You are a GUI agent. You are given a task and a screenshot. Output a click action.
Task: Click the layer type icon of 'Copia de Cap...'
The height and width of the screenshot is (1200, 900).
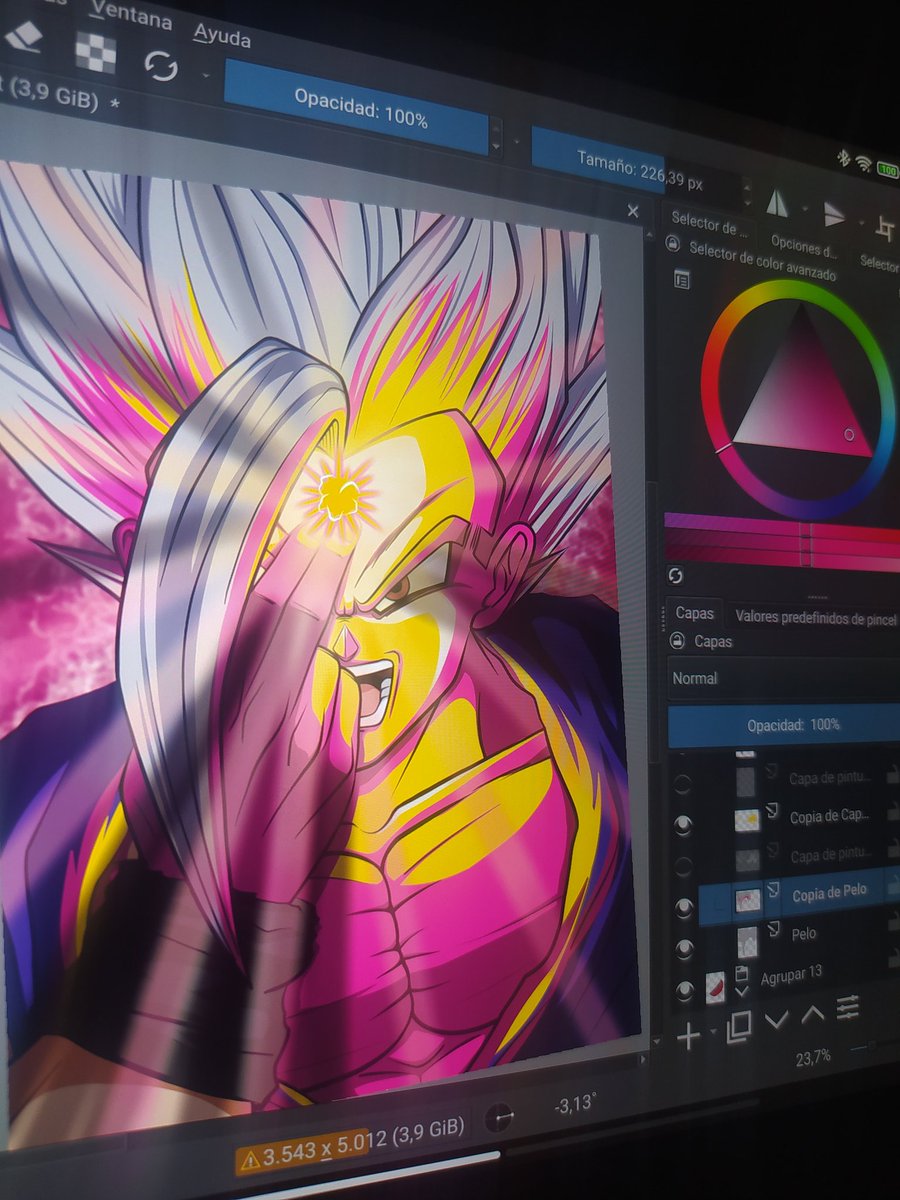[x=773, y=810]
